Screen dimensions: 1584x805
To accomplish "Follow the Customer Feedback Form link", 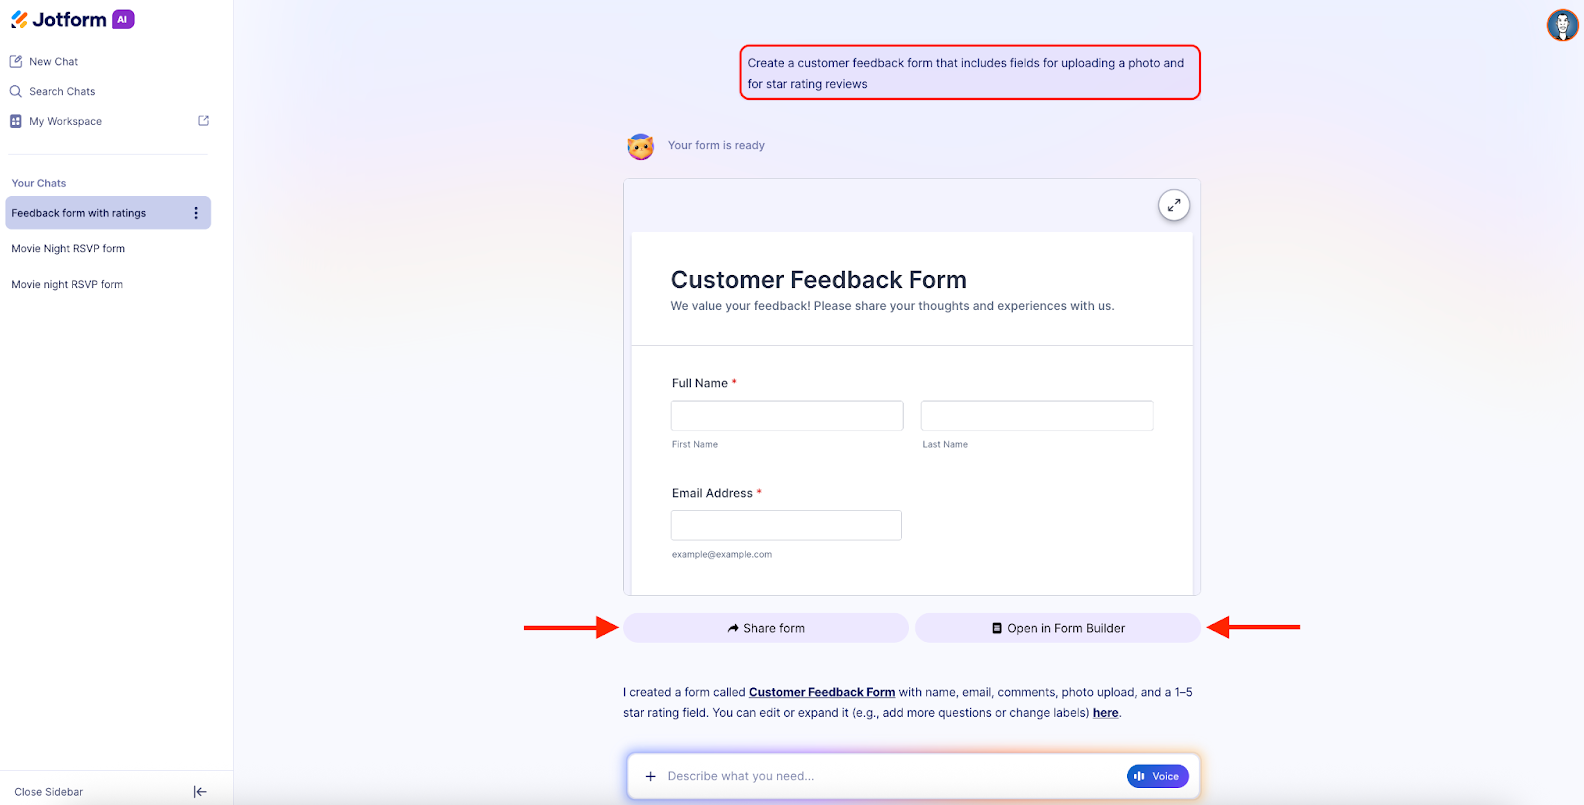I will (x=821, y=692).
